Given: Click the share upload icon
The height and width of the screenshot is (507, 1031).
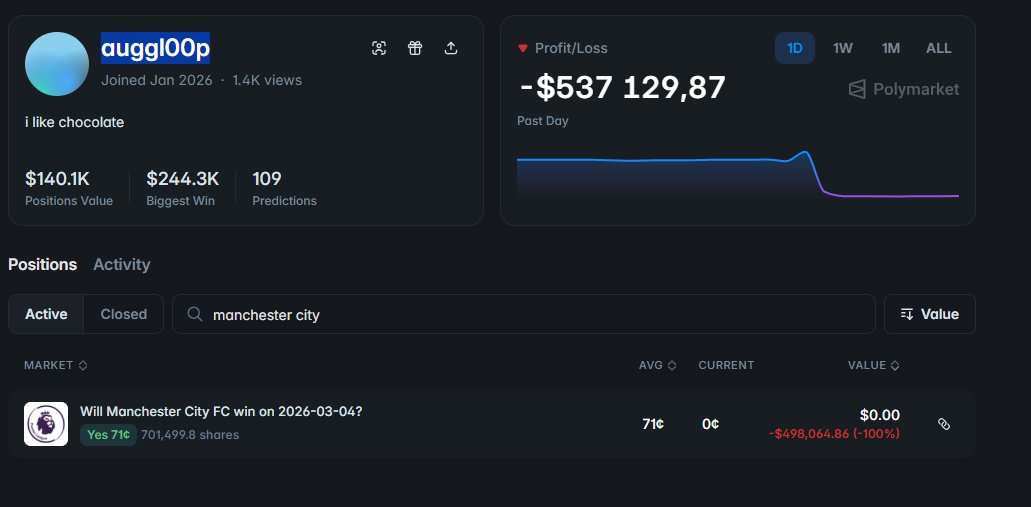Looking at the screenshot, I should click(450, 48).
